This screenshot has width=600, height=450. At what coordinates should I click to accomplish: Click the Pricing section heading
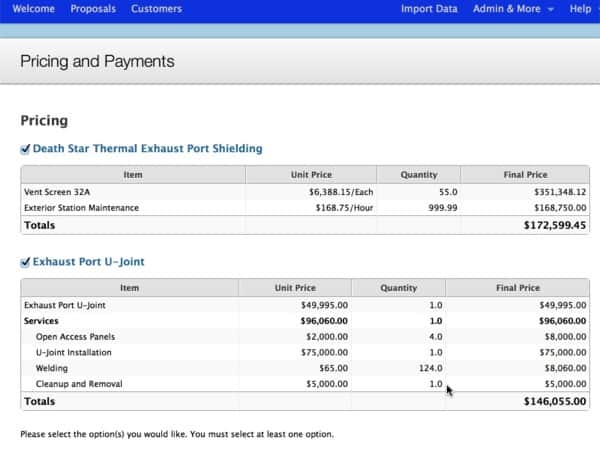point(44,121)
